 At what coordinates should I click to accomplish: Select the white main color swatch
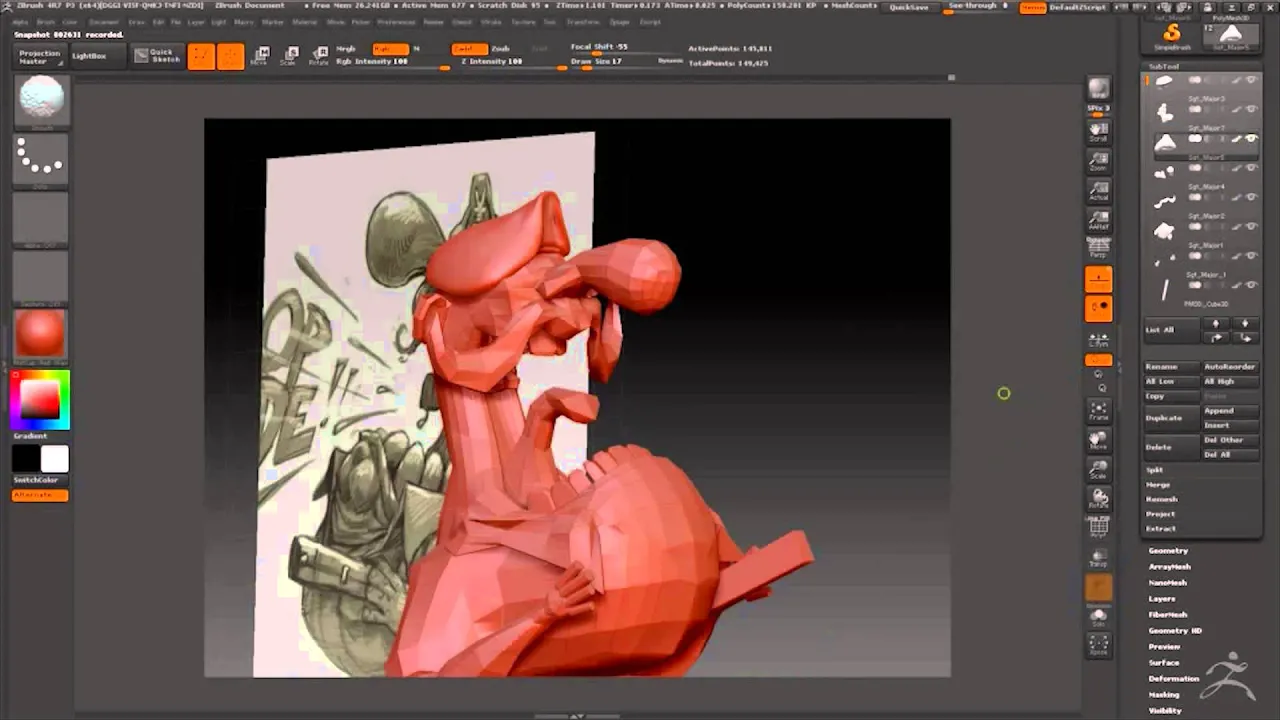coord(55,459)
